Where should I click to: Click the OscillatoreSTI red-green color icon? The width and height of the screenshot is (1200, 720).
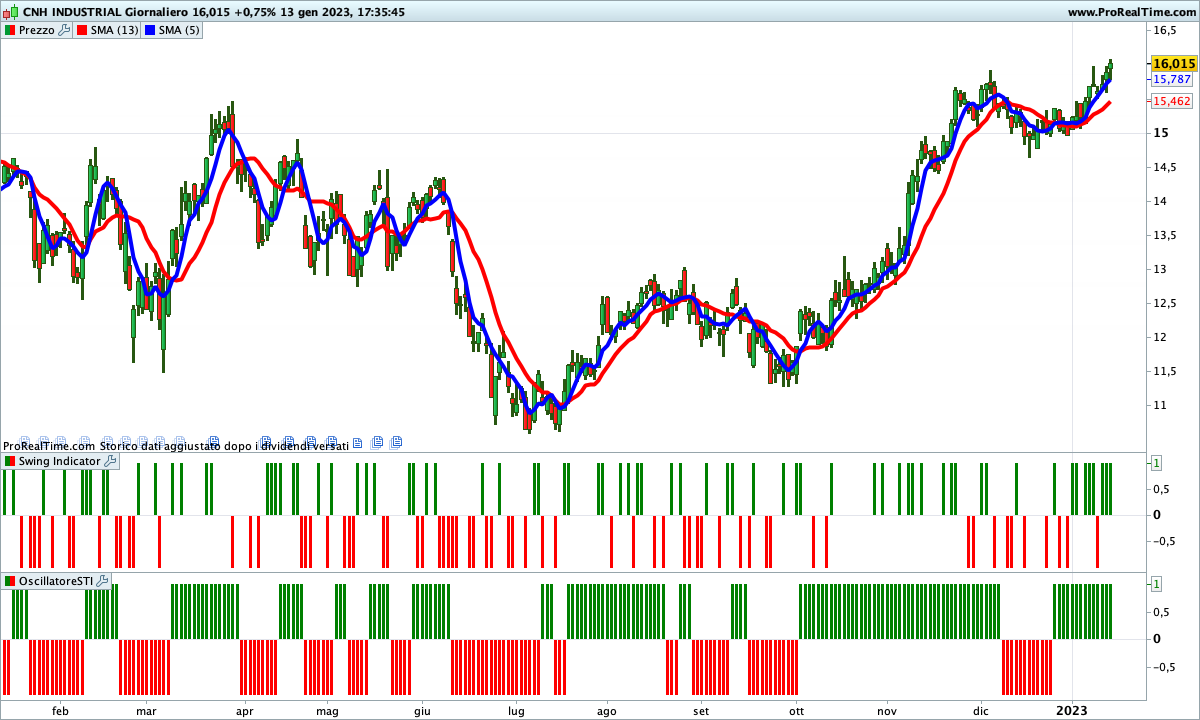[10, 581]
